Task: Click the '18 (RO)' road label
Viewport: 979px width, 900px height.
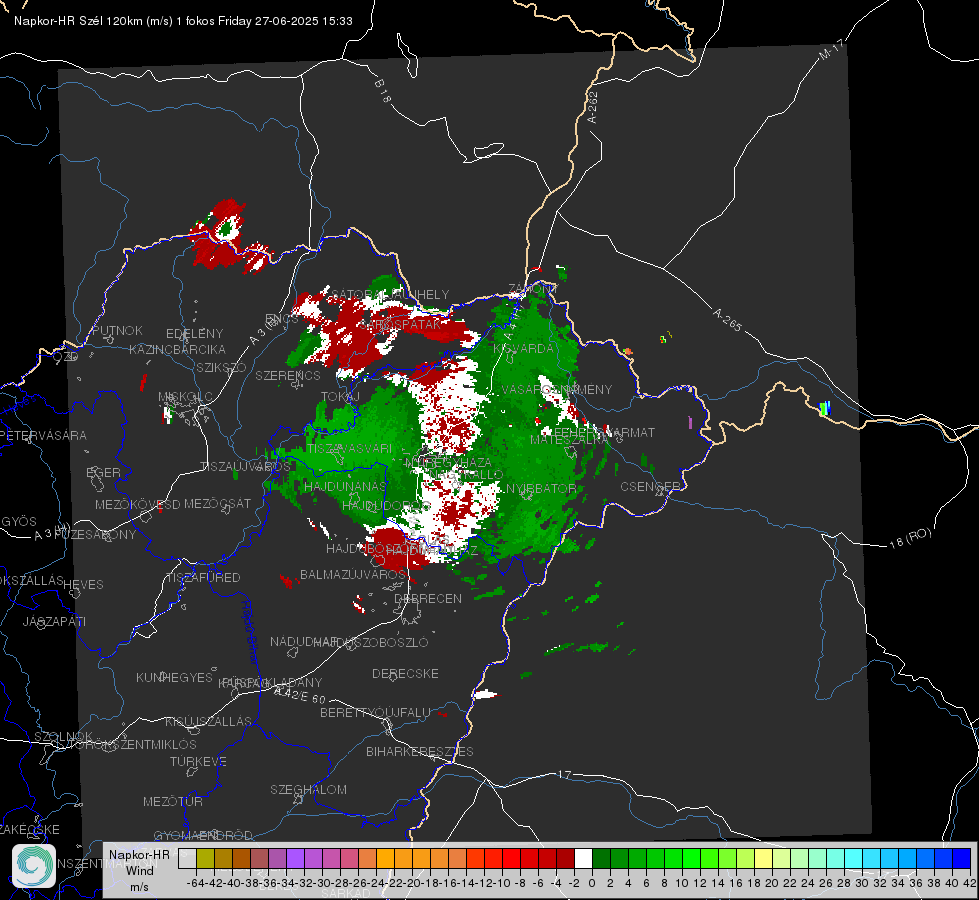Action: (x=910, y=538)
